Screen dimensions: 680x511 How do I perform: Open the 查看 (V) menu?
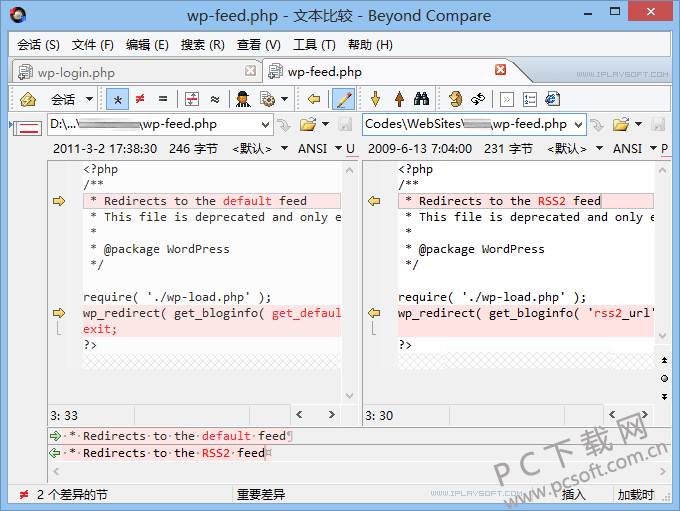pyautogui.click(x=258, y=45)
